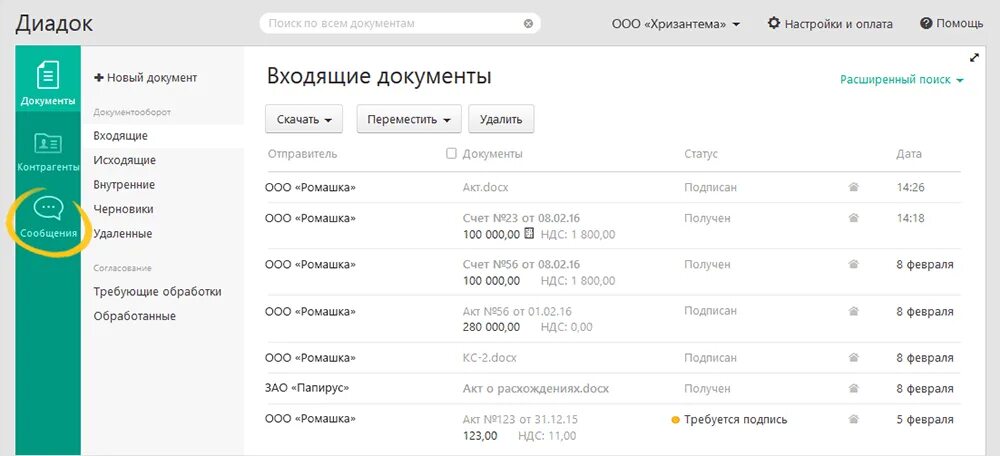
Task: Click Новый документ link
Action: click(x=145, y=78)
